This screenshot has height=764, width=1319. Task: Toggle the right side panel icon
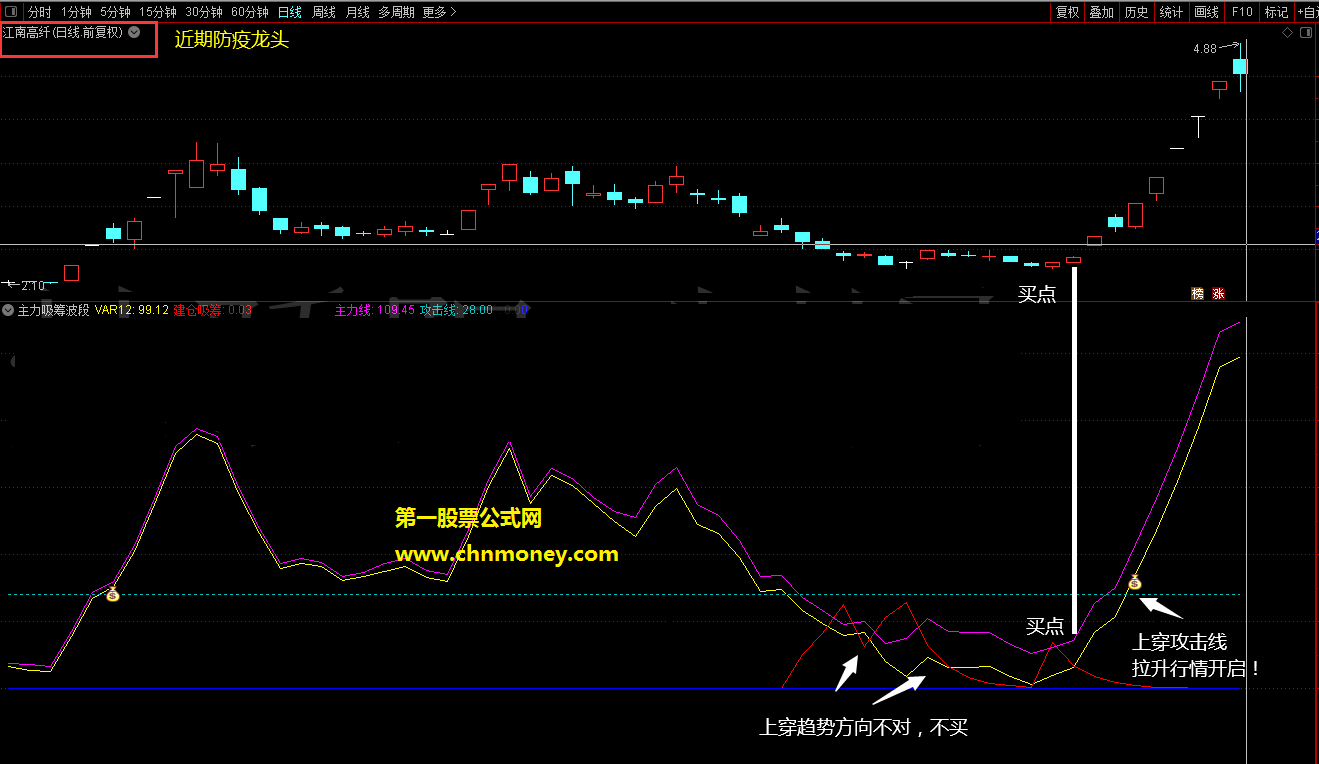(x=1306, y=33)
